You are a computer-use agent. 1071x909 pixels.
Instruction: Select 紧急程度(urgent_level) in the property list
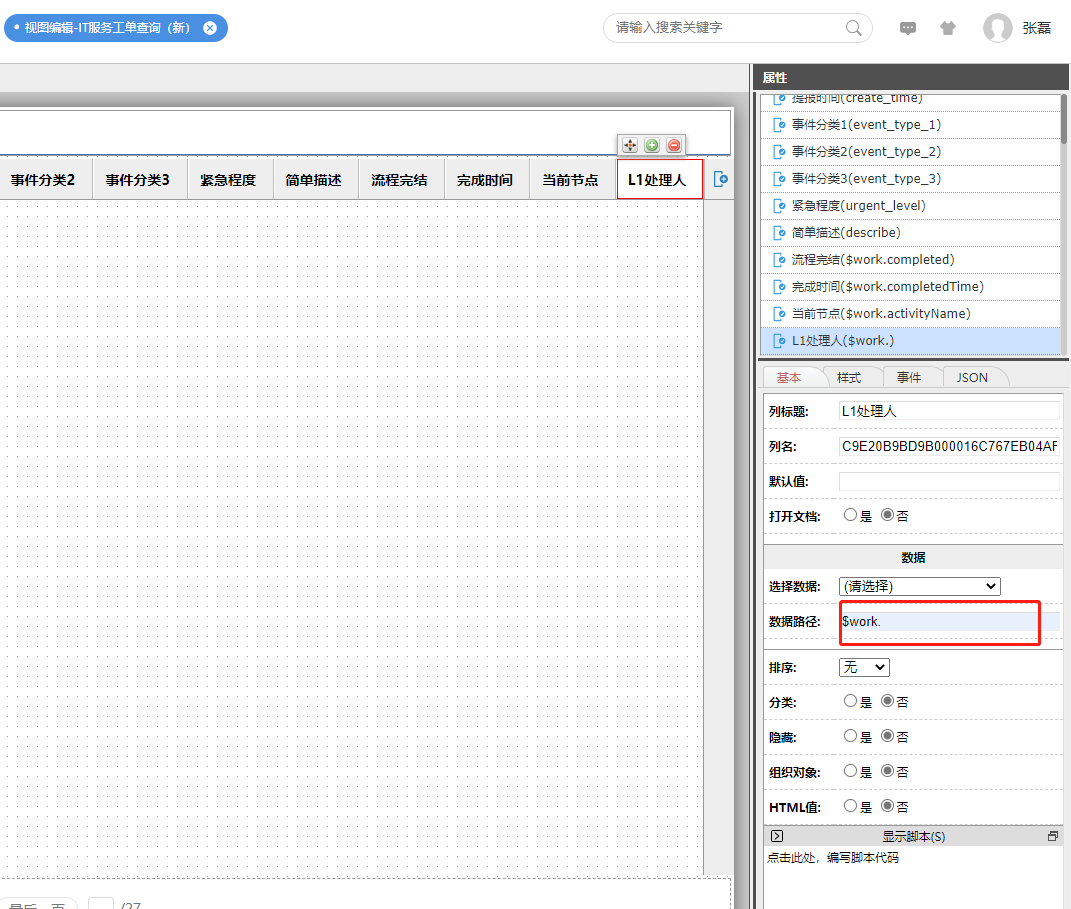click(858, 206)
